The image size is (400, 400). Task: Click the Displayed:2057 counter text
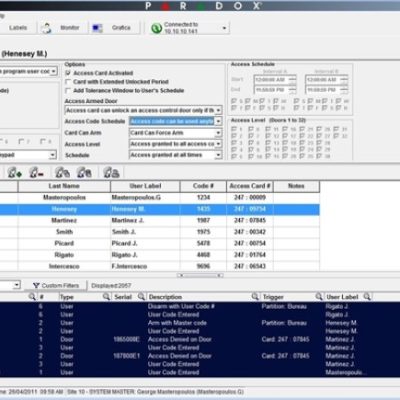click(111, 285)
